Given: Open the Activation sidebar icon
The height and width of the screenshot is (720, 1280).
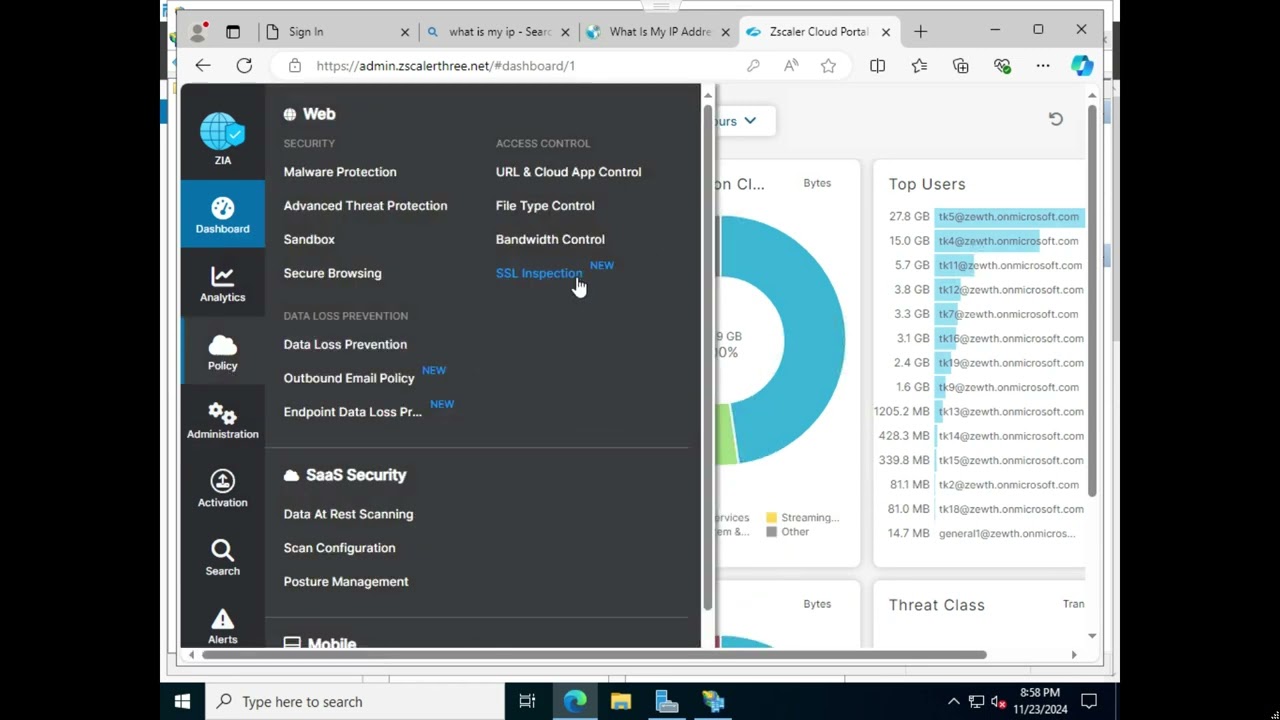Looking at the screenshot, I should pos(222,489).
